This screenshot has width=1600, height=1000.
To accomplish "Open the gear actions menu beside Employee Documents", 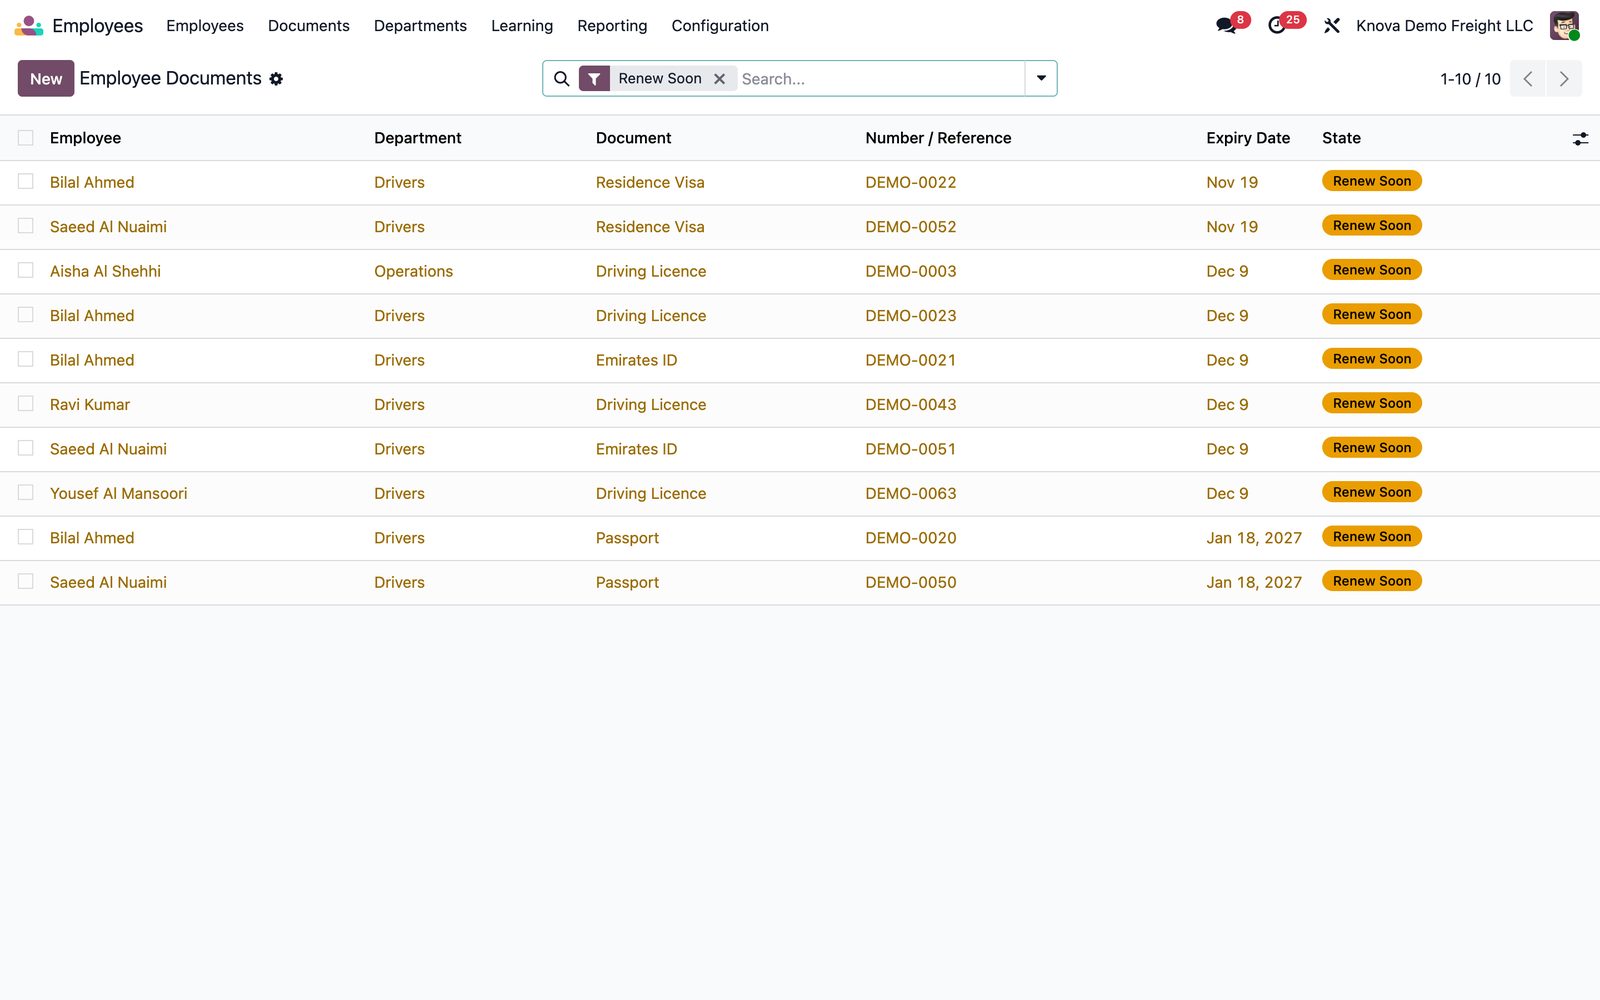I will [276, 79].
